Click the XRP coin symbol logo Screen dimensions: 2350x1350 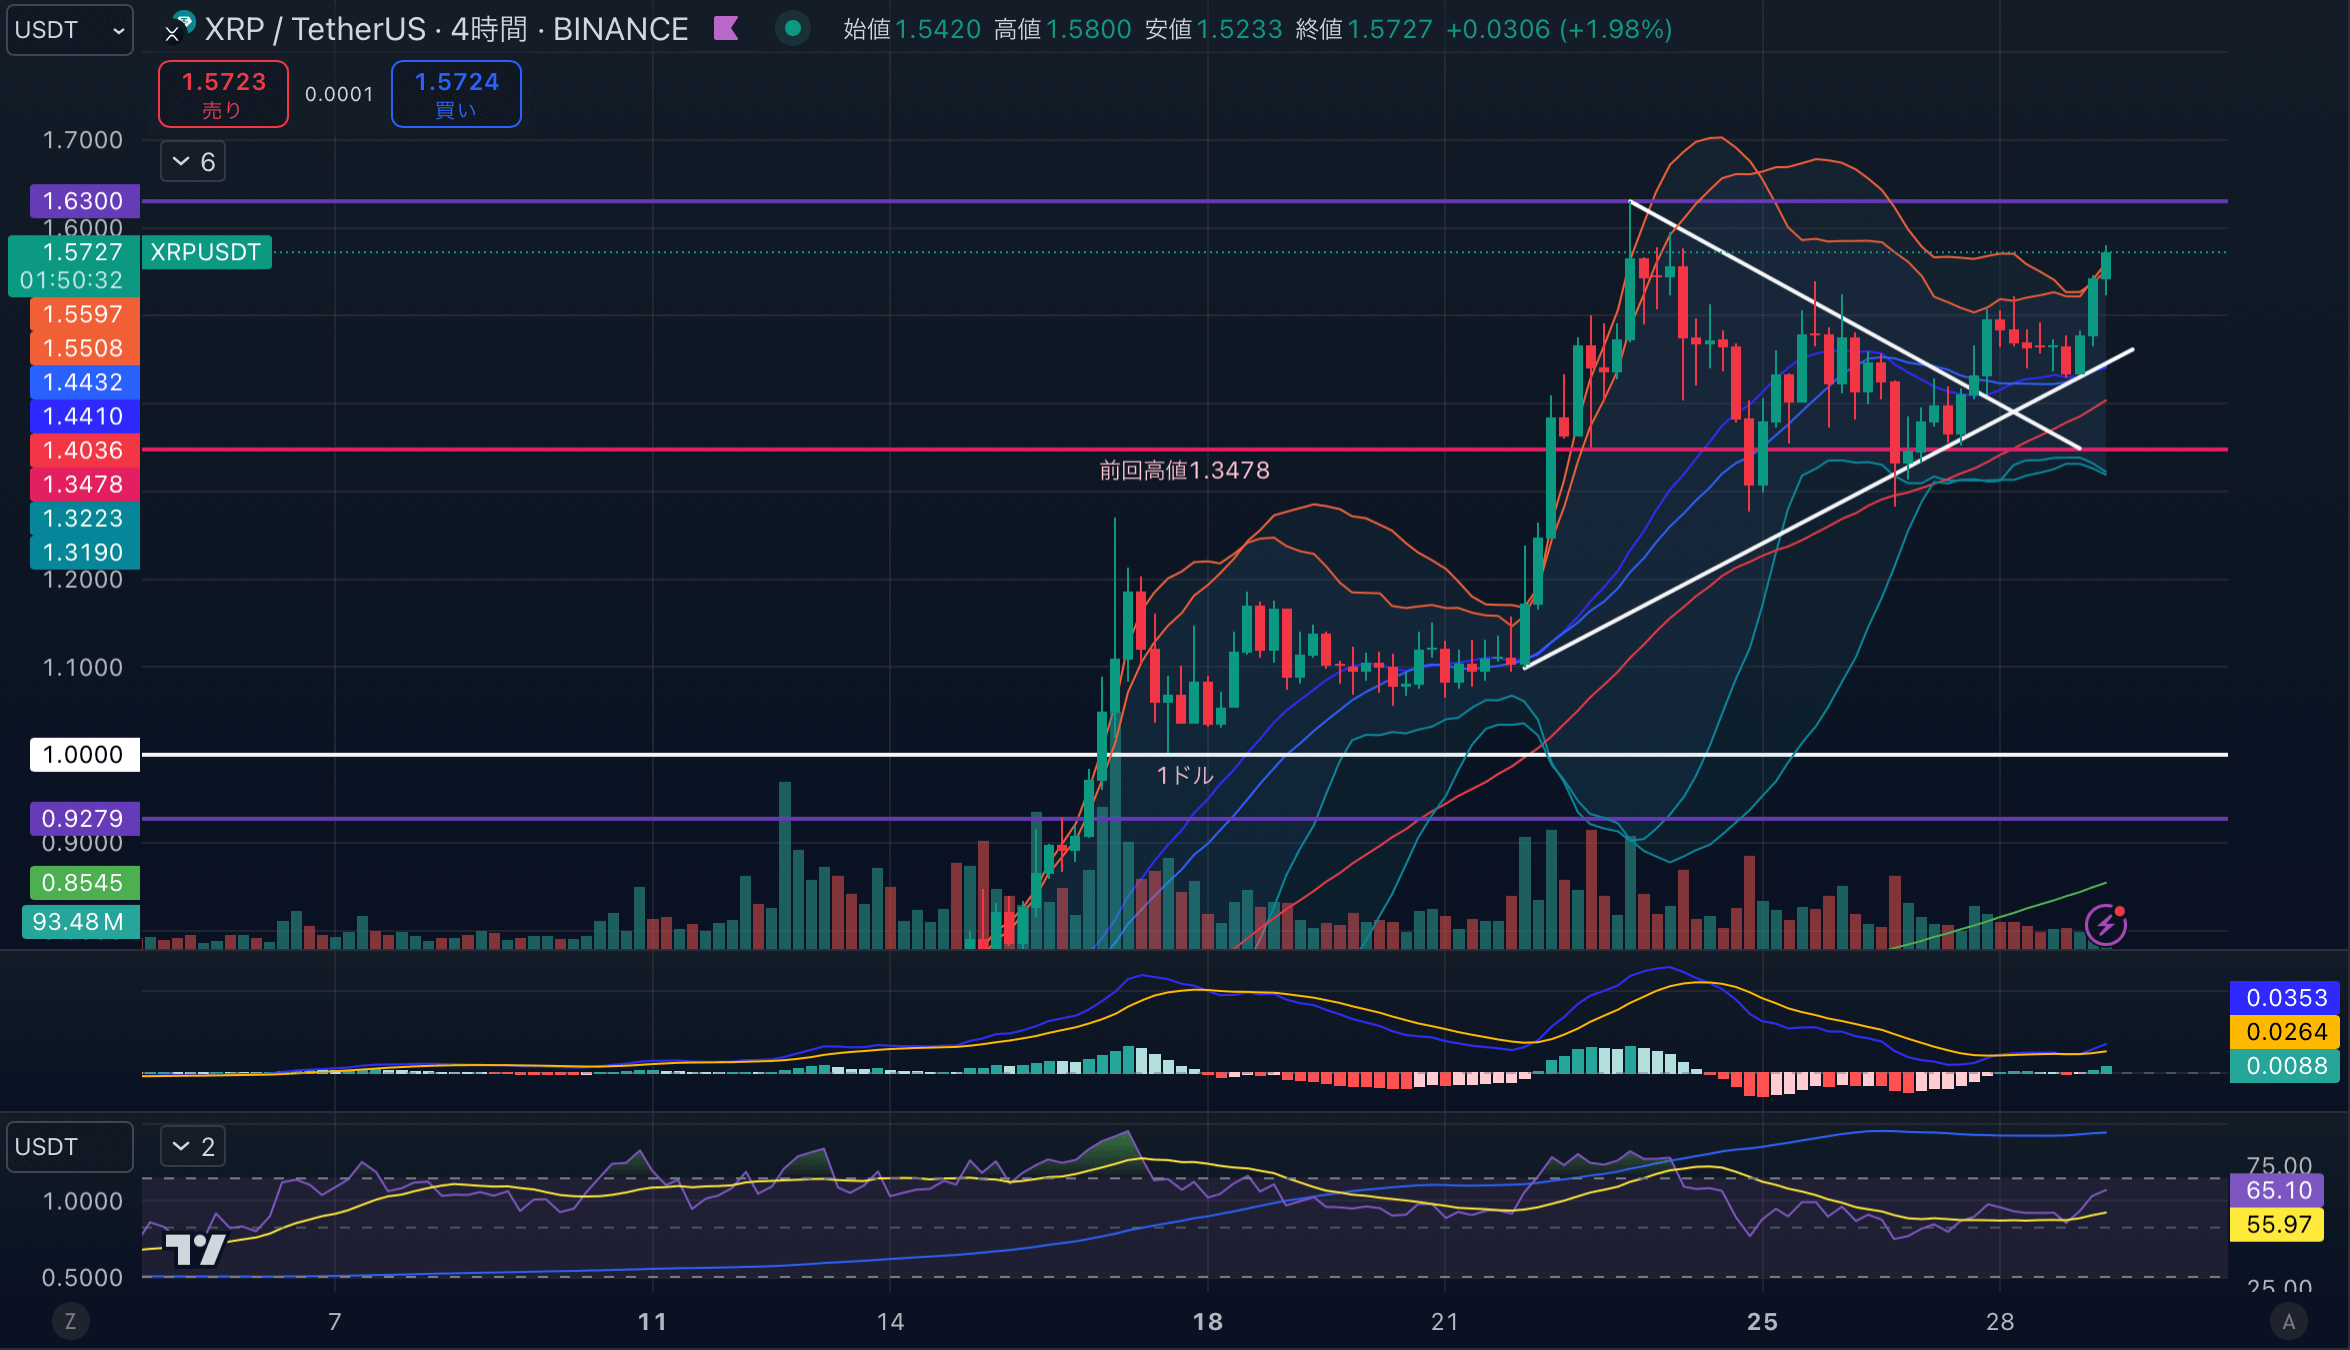[x=179, y=27]
